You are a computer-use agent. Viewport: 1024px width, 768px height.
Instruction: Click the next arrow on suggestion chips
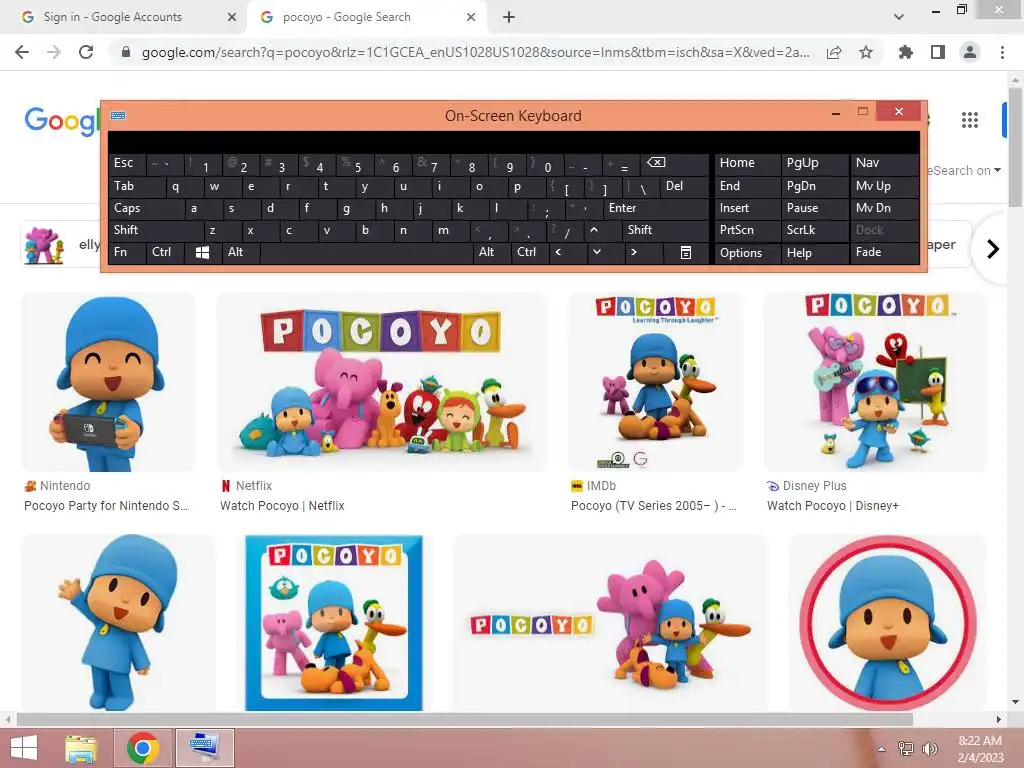993,249
